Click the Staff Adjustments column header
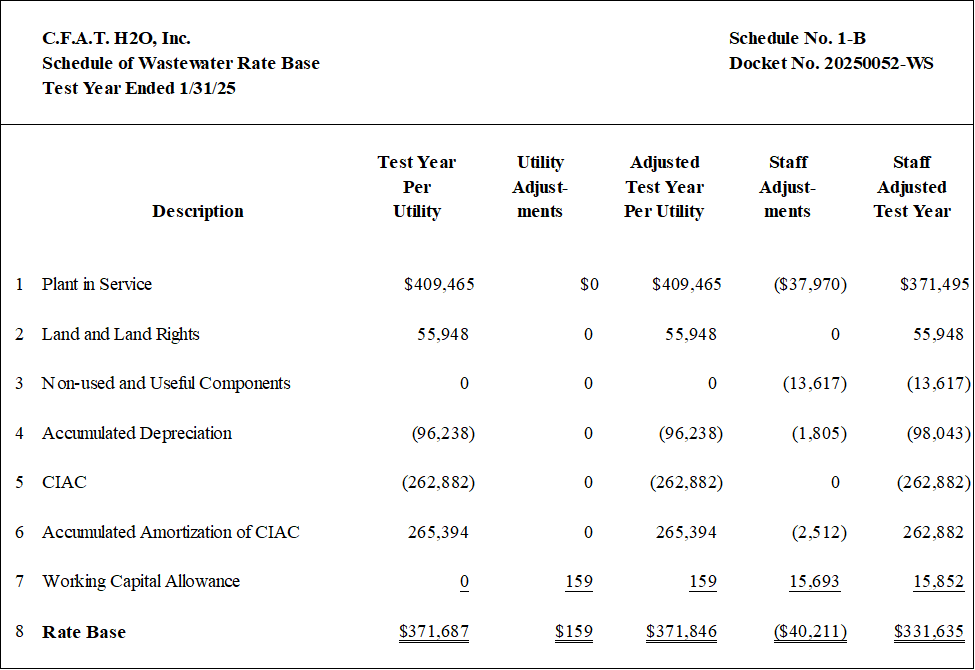Viewport: 975px width, 670px height. [787, 187]
